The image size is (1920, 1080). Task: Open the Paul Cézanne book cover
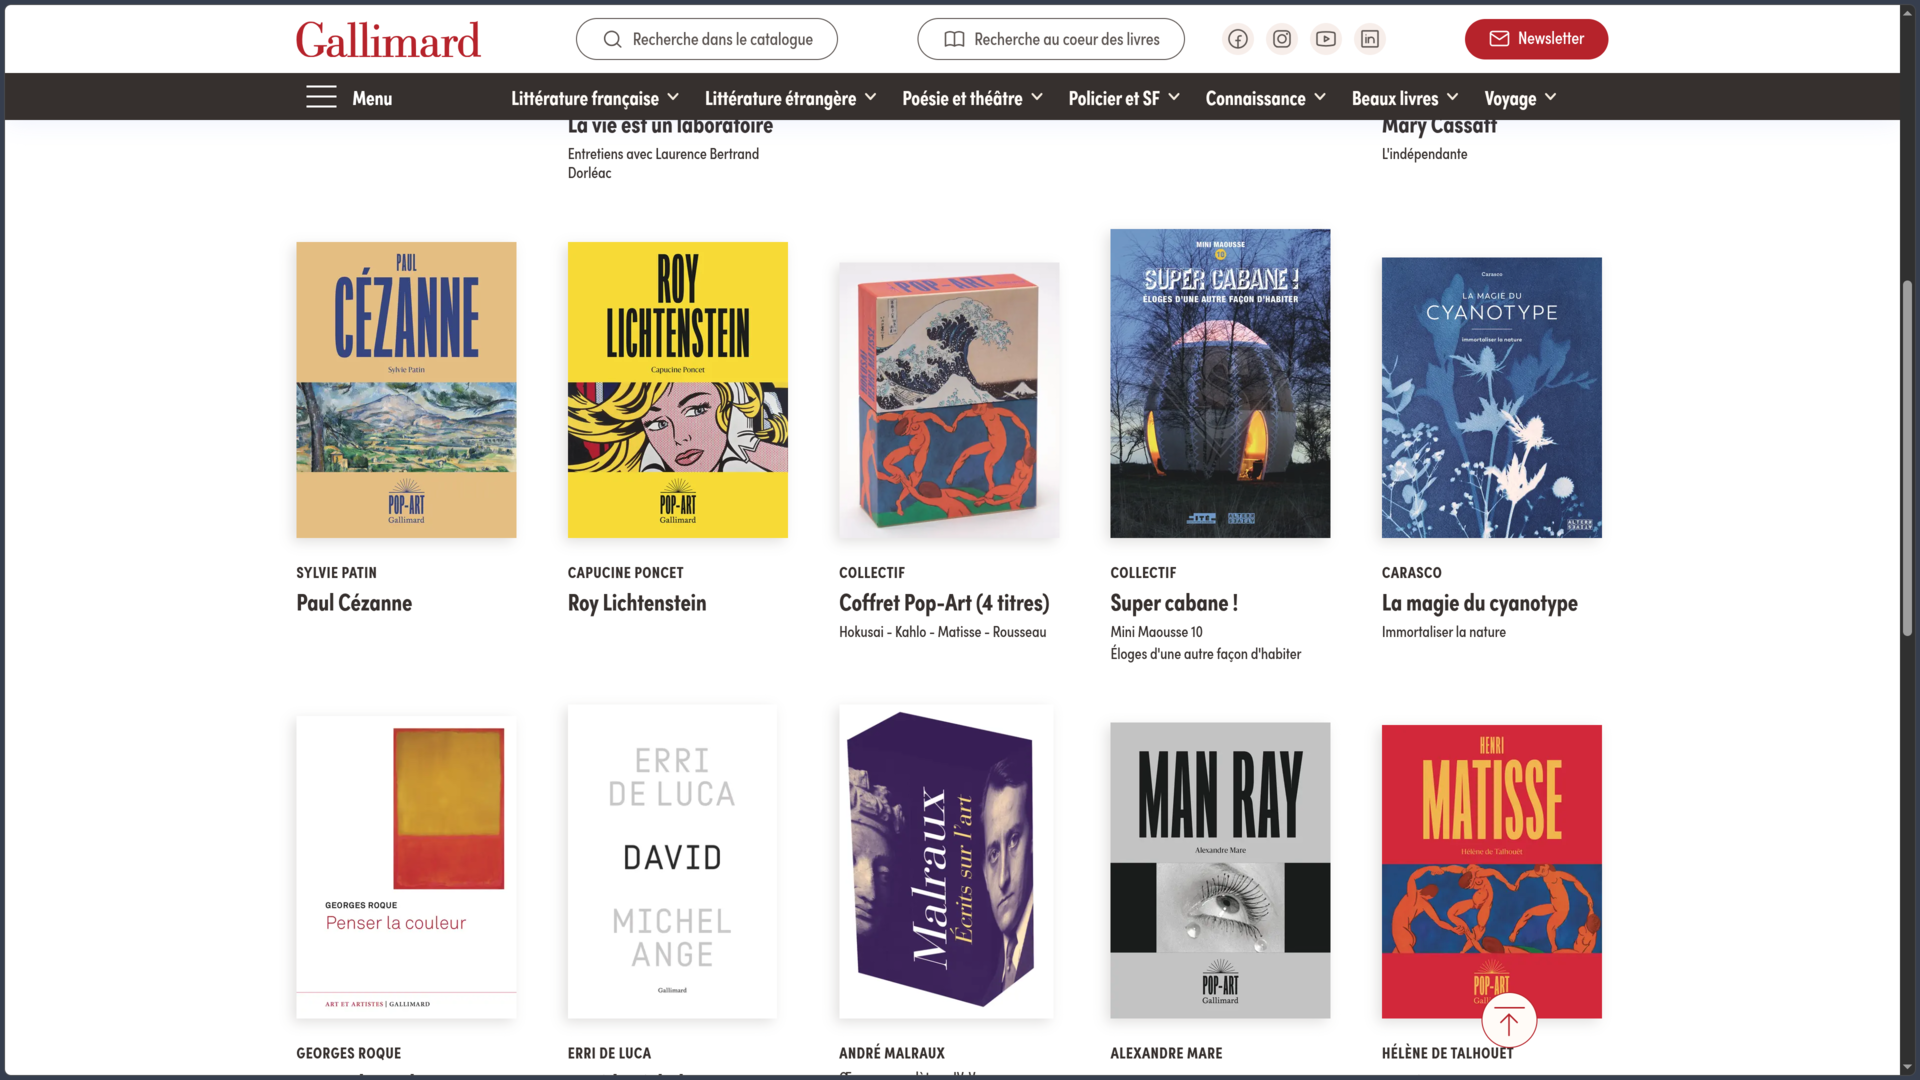pos(406,390)
